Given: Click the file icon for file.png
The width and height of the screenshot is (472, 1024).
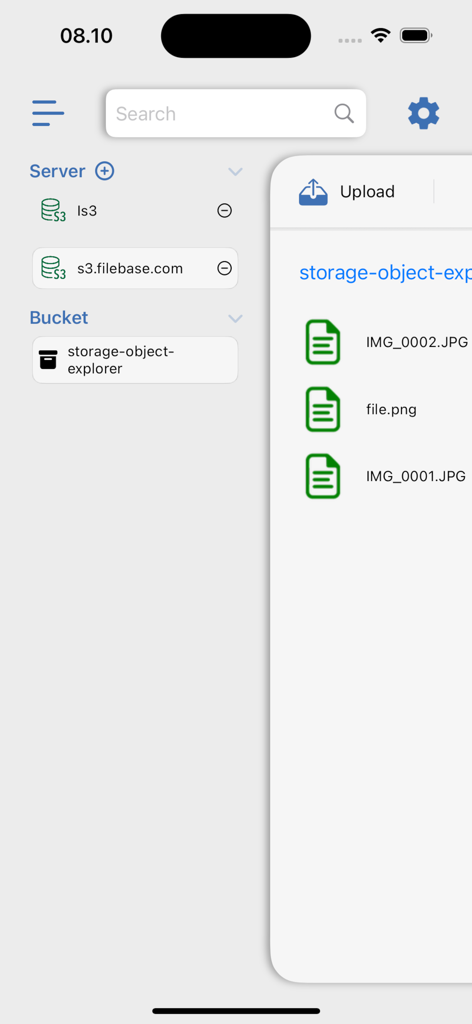Looking at the screenshot, I should [323, 409].
